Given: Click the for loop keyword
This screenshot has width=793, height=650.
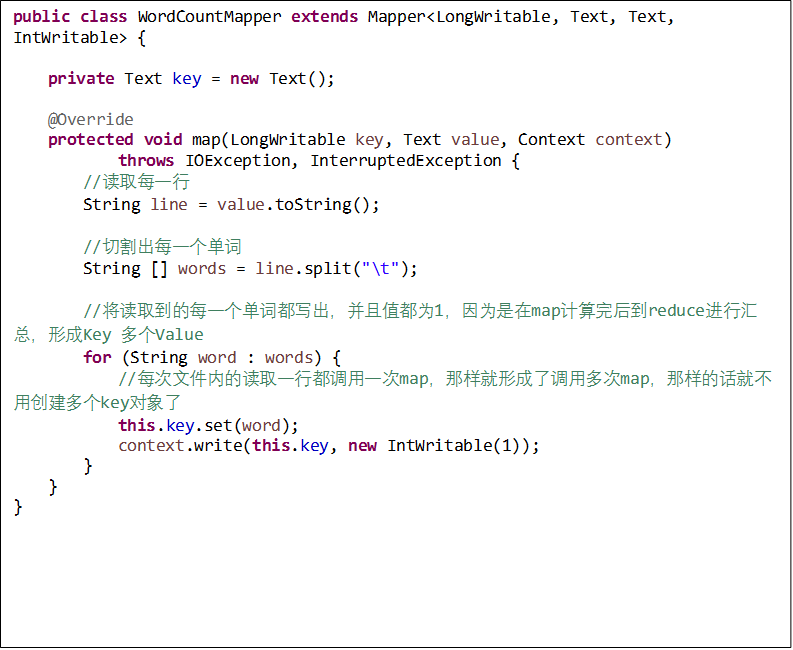Looking at the screenshot, I should click(97, 357).
